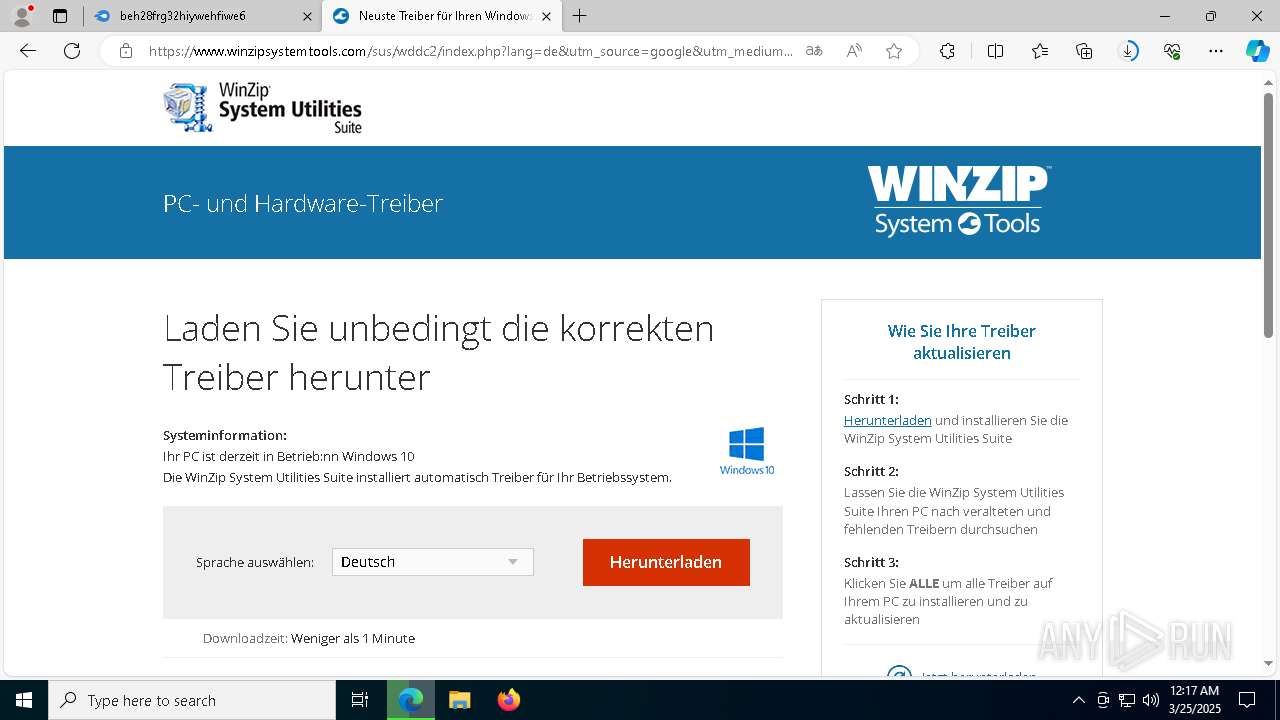Click the 'Sprache auswählen:' label

click(x=255, y=562)
